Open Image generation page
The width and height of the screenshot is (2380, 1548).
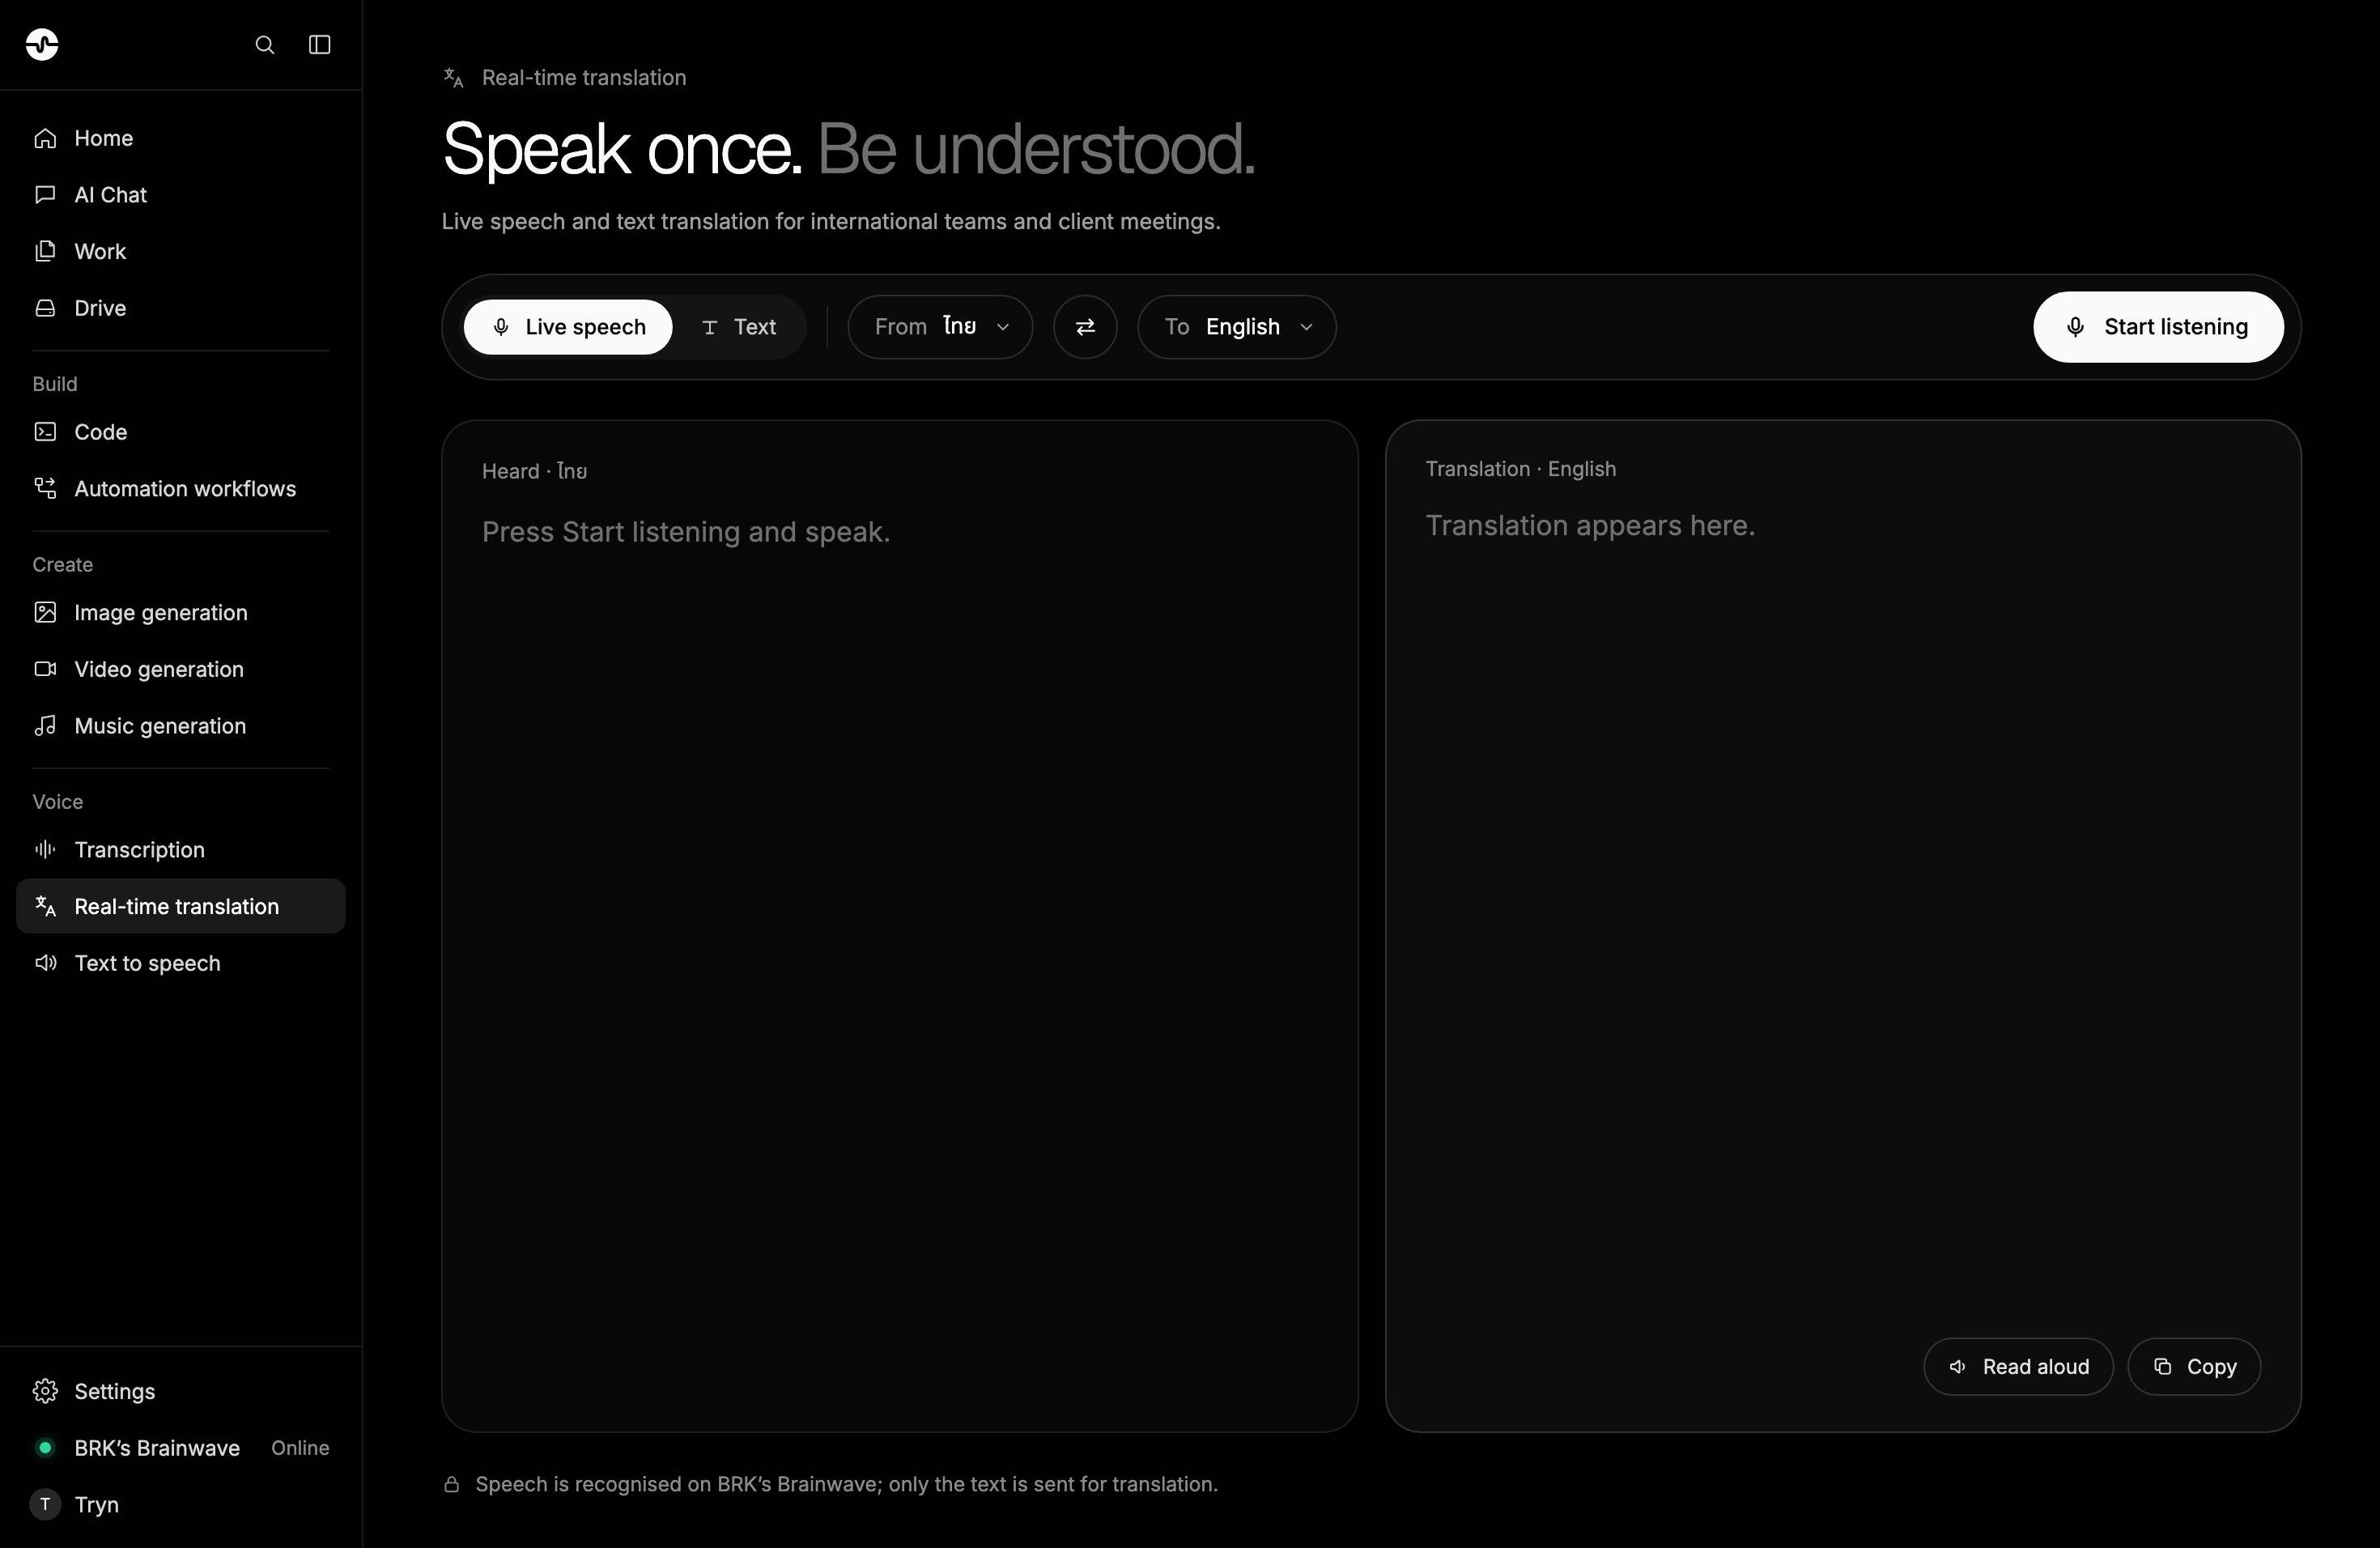(181, 612)
